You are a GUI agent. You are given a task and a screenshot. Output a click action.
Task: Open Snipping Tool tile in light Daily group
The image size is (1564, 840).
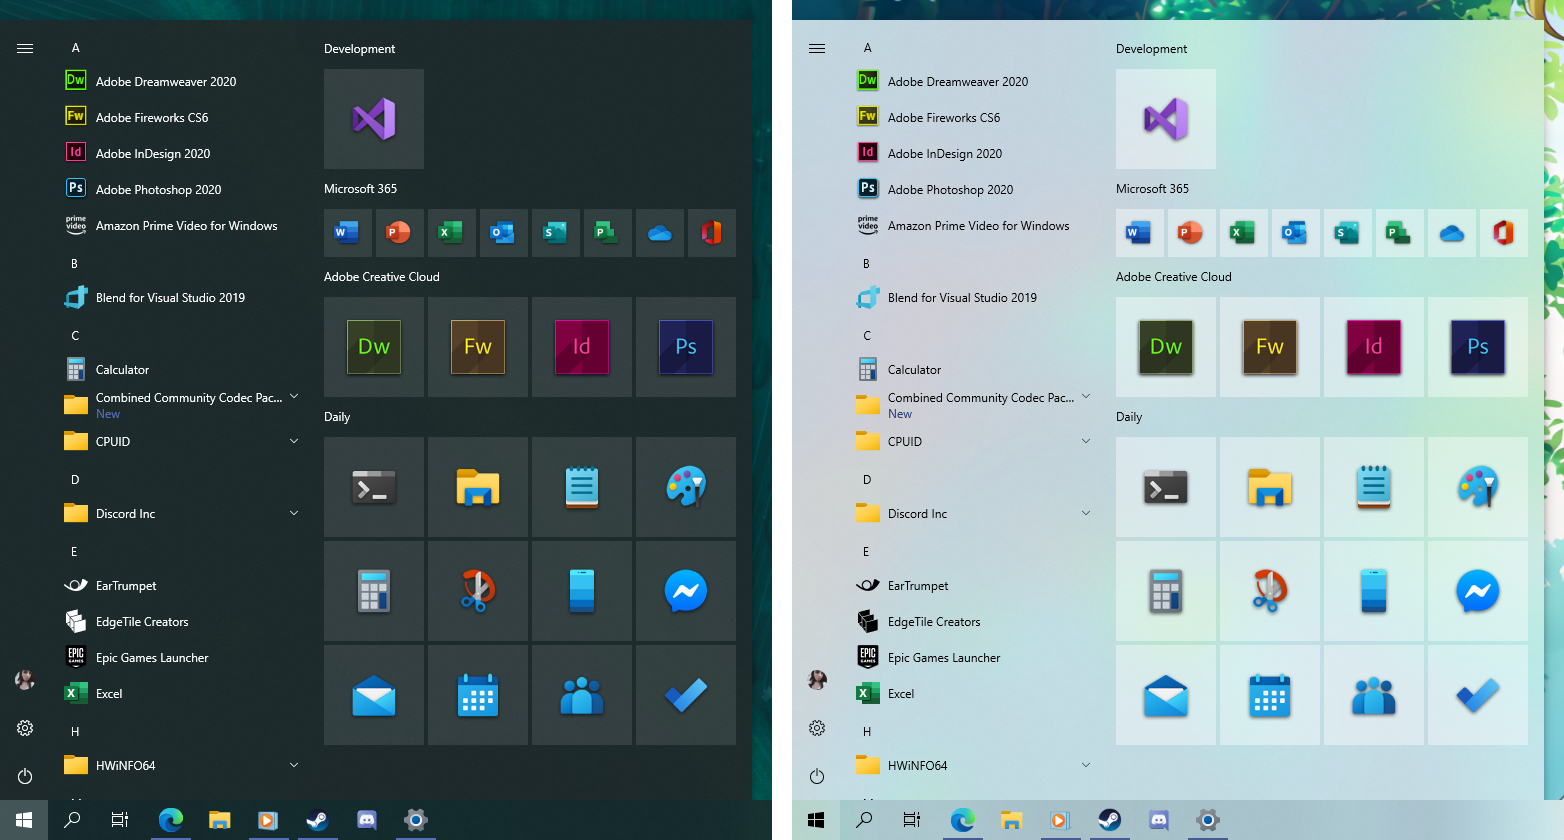(1270, 591)
